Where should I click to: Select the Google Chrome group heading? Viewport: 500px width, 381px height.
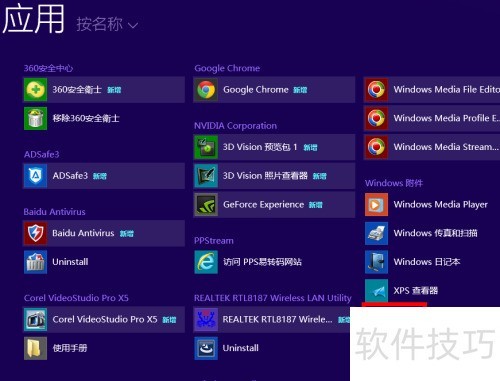227,68
